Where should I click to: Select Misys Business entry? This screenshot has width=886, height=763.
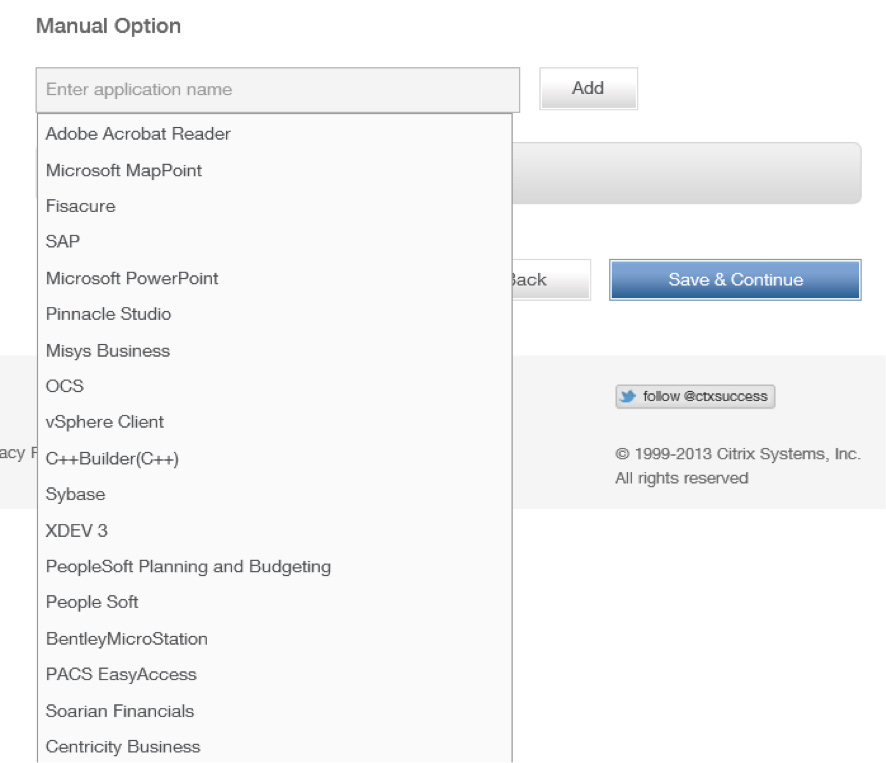tap(275, 350)
